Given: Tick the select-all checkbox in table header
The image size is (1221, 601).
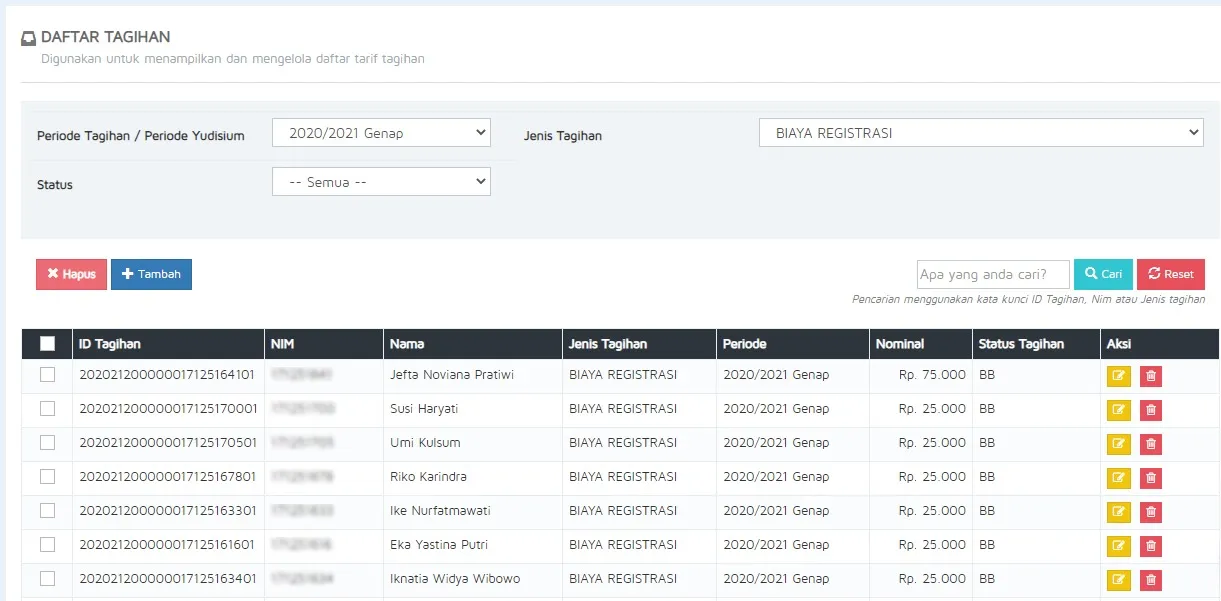Looking at the screenshot, I should click(x=47, y=343).
